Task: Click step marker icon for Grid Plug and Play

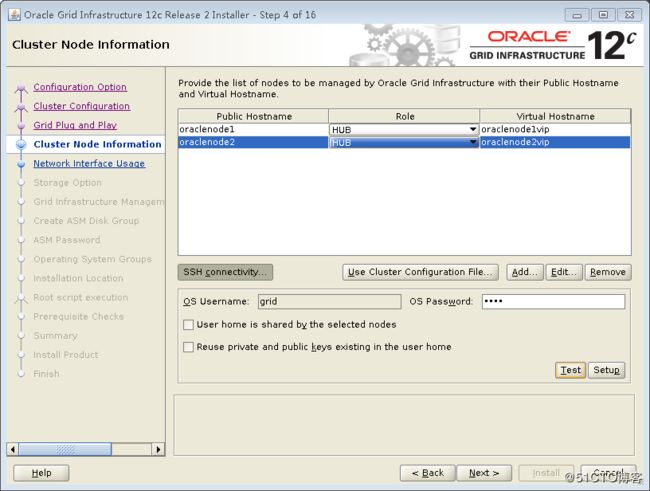Action: point(21,125)
